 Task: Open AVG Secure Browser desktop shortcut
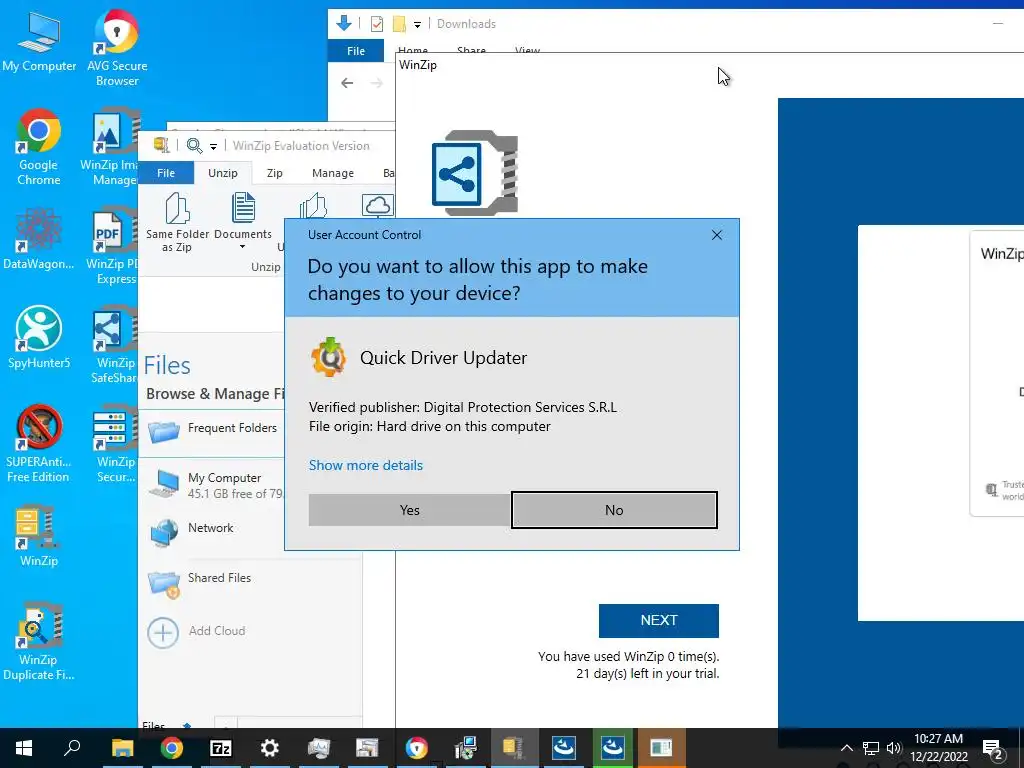click(117, 47)
